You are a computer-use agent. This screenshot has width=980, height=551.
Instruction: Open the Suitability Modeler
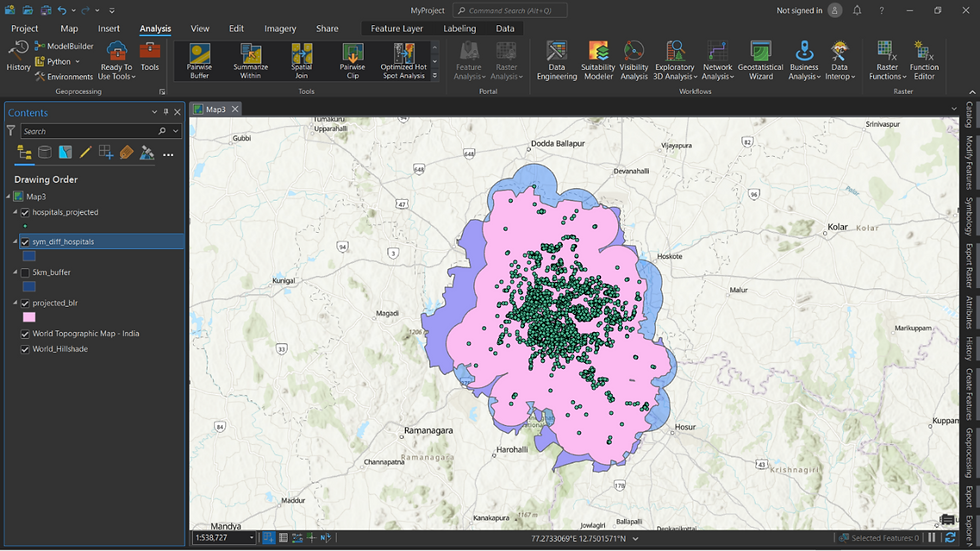click(598, 61)
